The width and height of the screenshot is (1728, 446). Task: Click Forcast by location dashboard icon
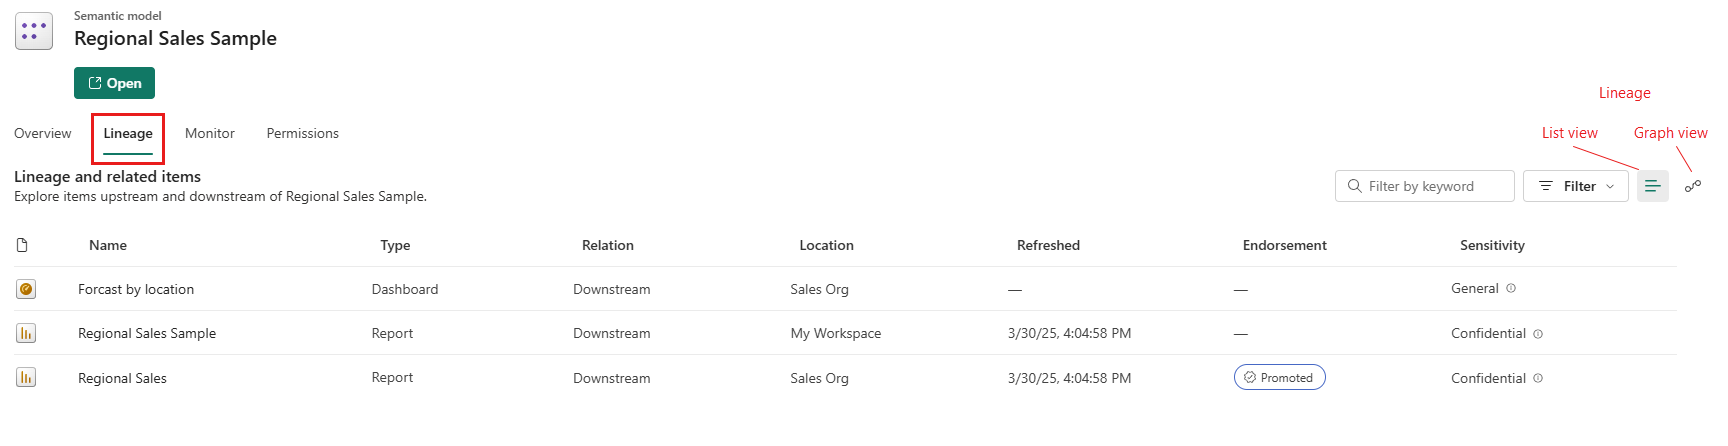pyautogui.click(x=26, y=289)
